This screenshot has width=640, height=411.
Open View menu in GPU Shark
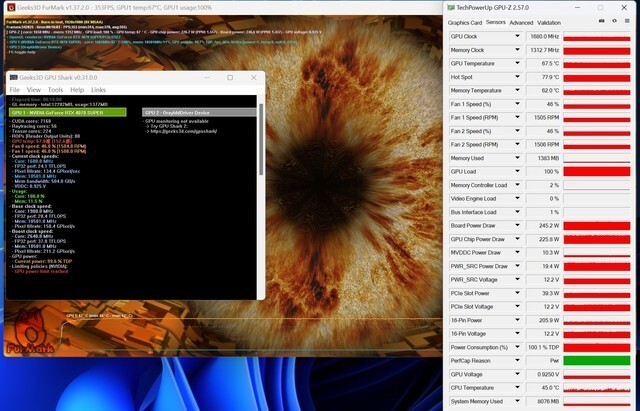[x=33, y=90]
